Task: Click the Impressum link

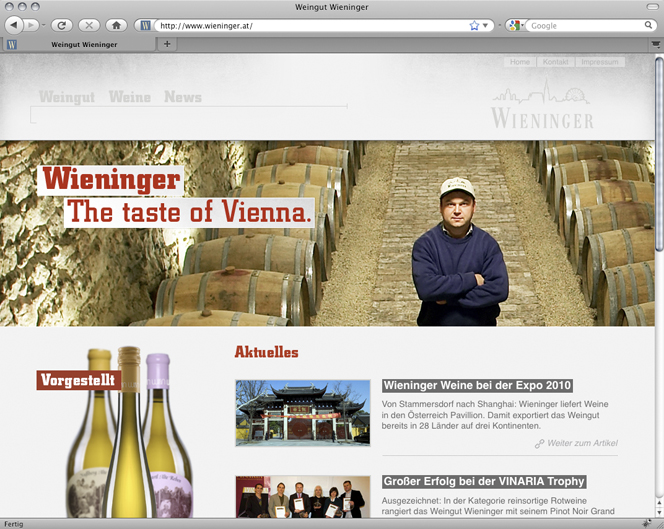Action: [599, 62]
